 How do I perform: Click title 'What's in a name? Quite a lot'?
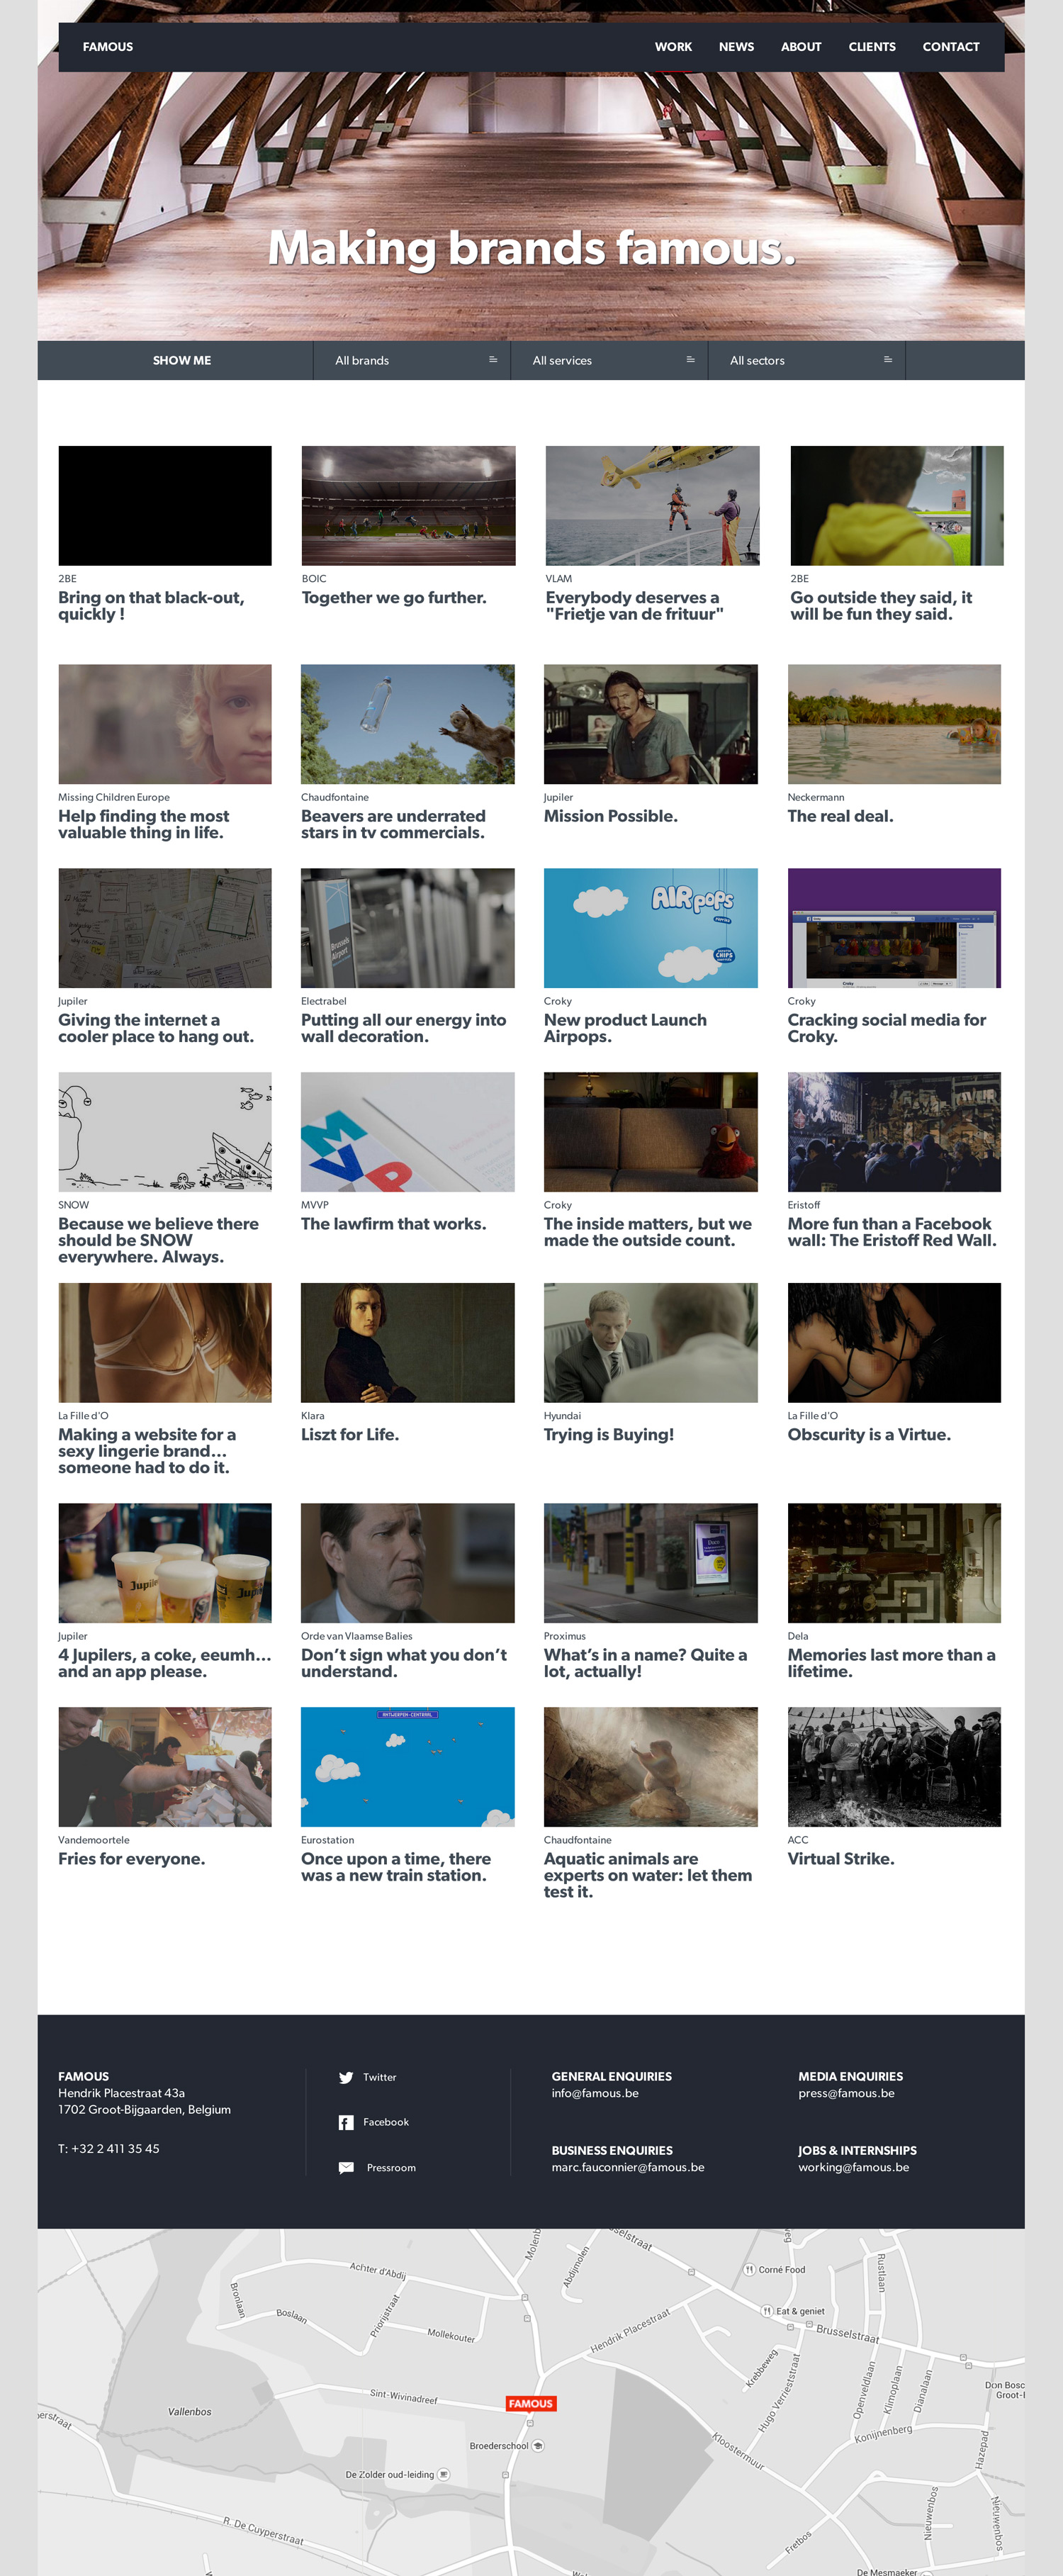pyautogui.click(x=645, y=1663)
